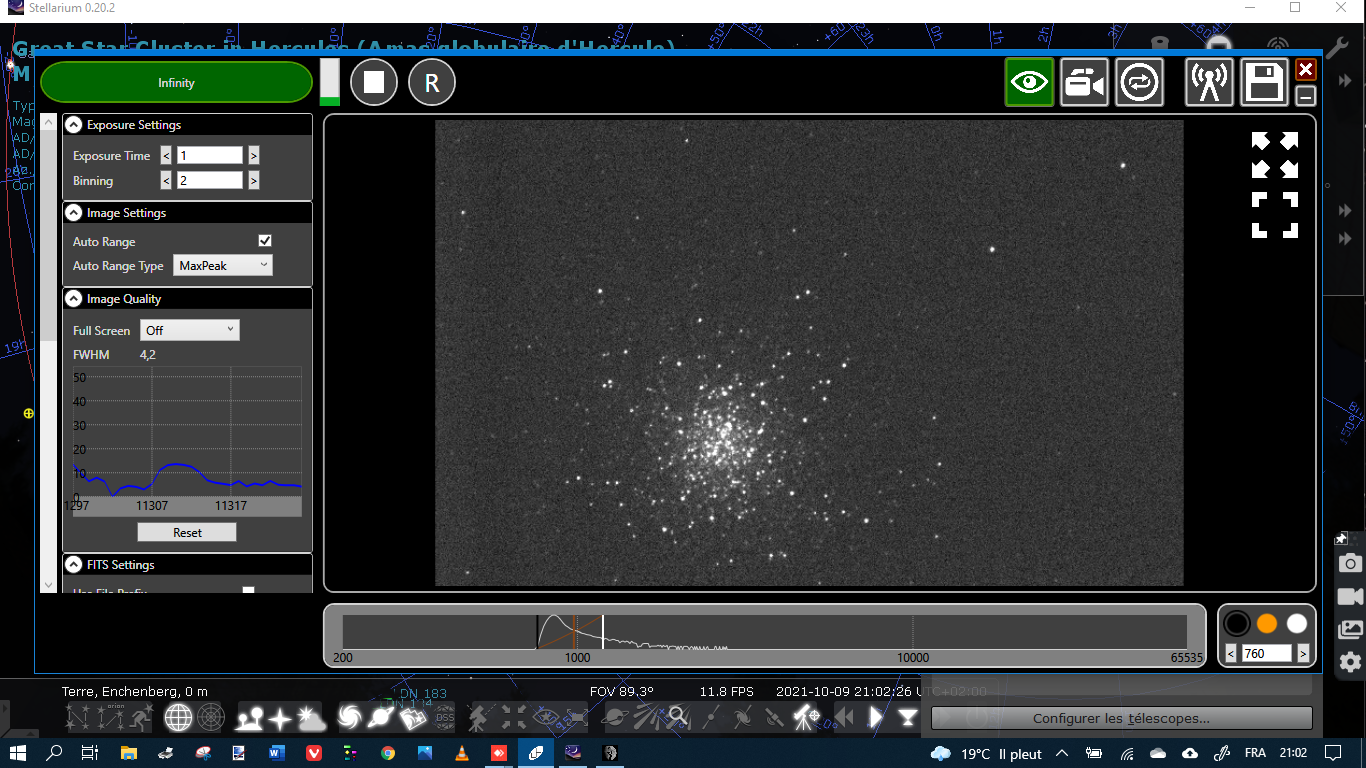Decrease the Exposure Time value
1366x768 pixels.
[166, 155]
